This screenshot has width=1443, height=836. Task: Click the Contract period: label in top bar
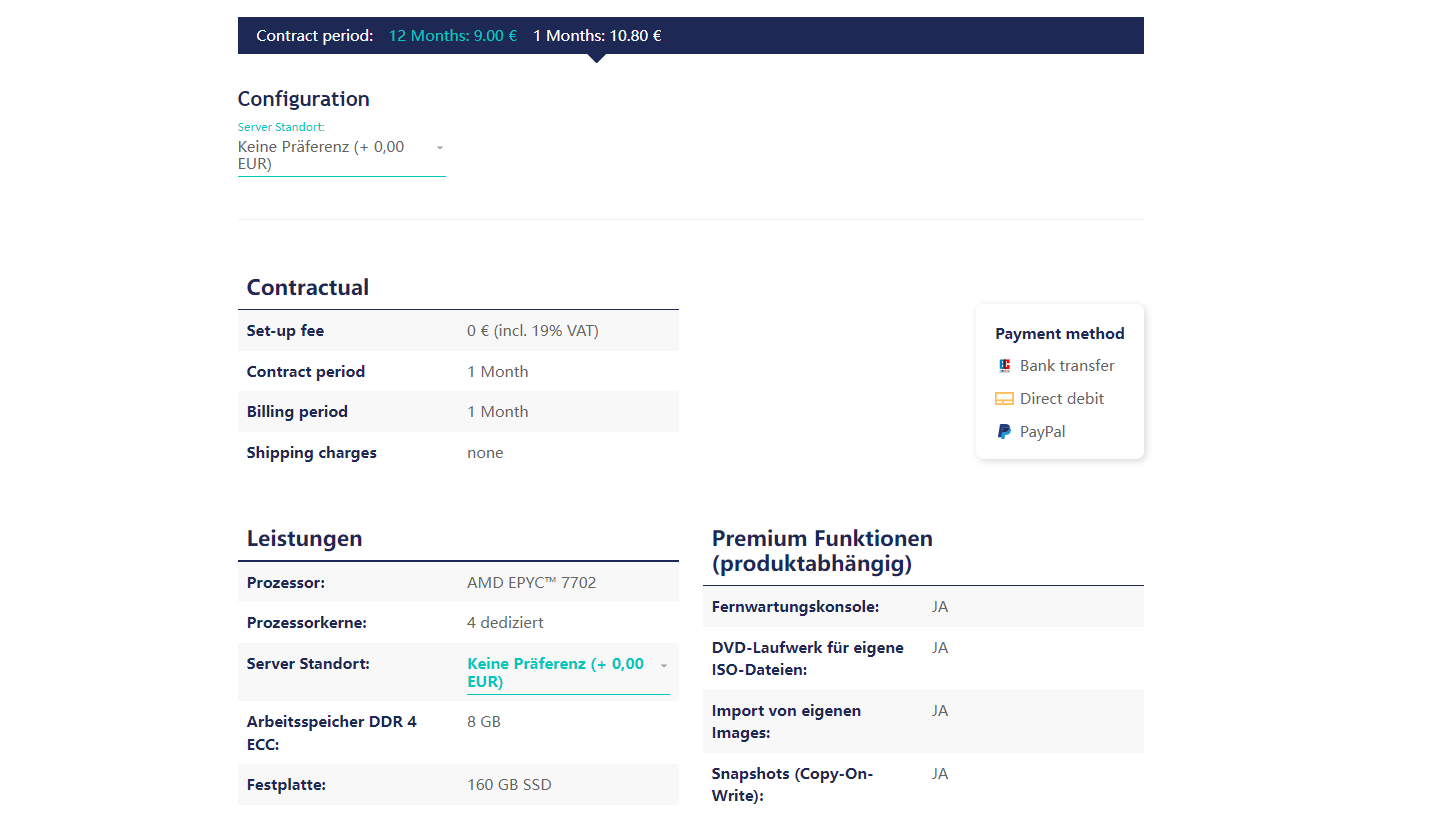point(315,36)
